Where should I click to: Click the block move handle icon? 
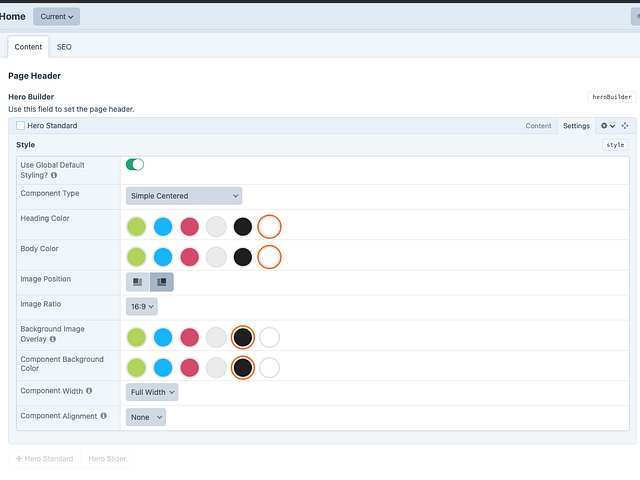(625, 126)
